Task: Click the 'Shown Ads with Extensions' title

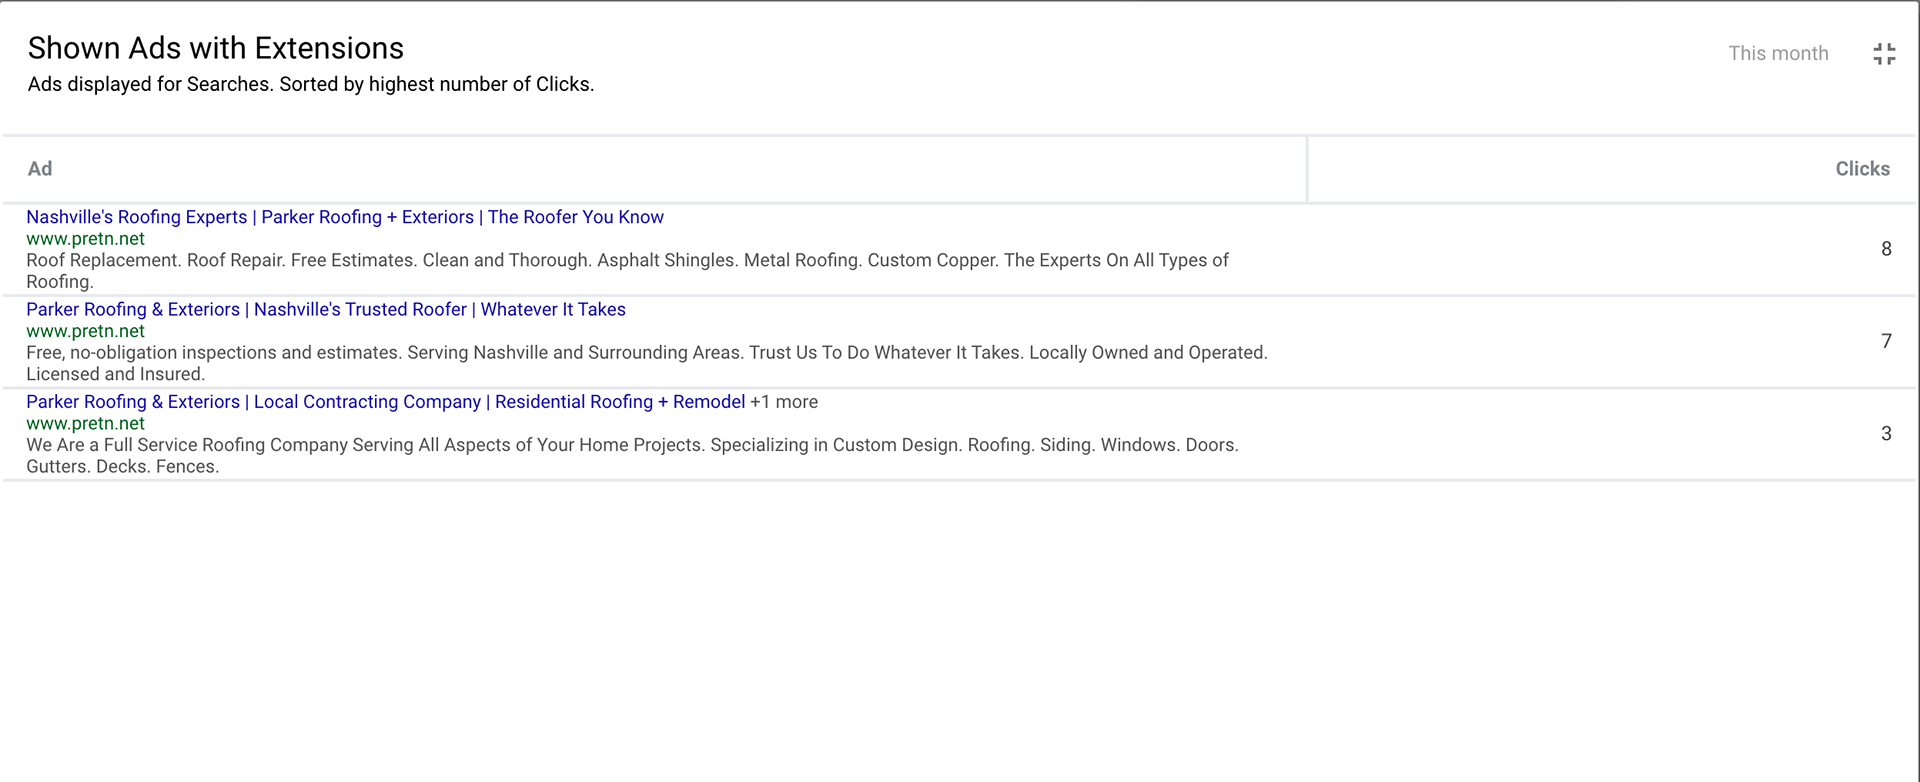Action: (216, 48)
